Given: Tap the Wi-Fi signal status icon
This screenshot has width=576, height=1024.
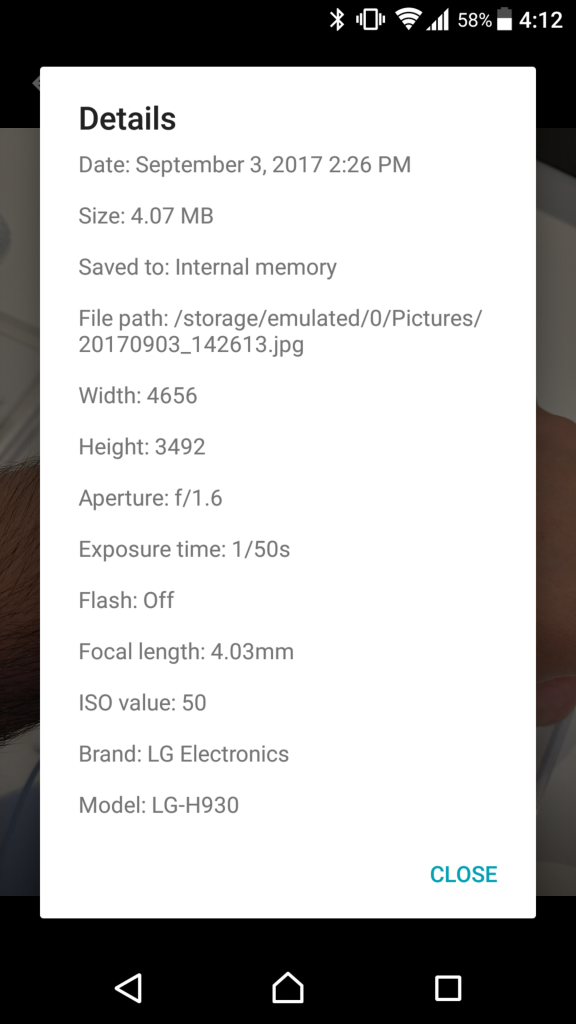Looking at the screenshot, I should [409, 20].
